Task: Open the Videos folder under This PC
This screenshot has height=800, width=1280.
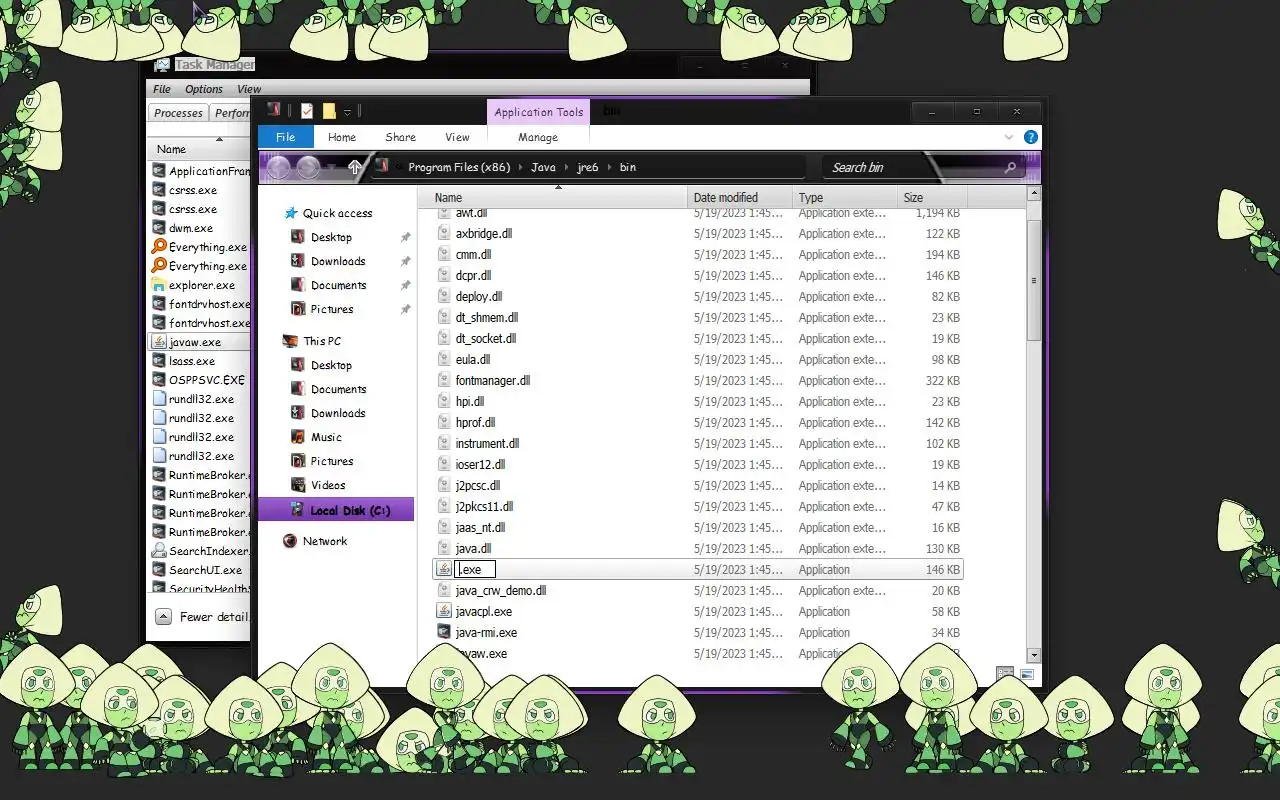Action: pyautogui.click(x=328, y=485)
